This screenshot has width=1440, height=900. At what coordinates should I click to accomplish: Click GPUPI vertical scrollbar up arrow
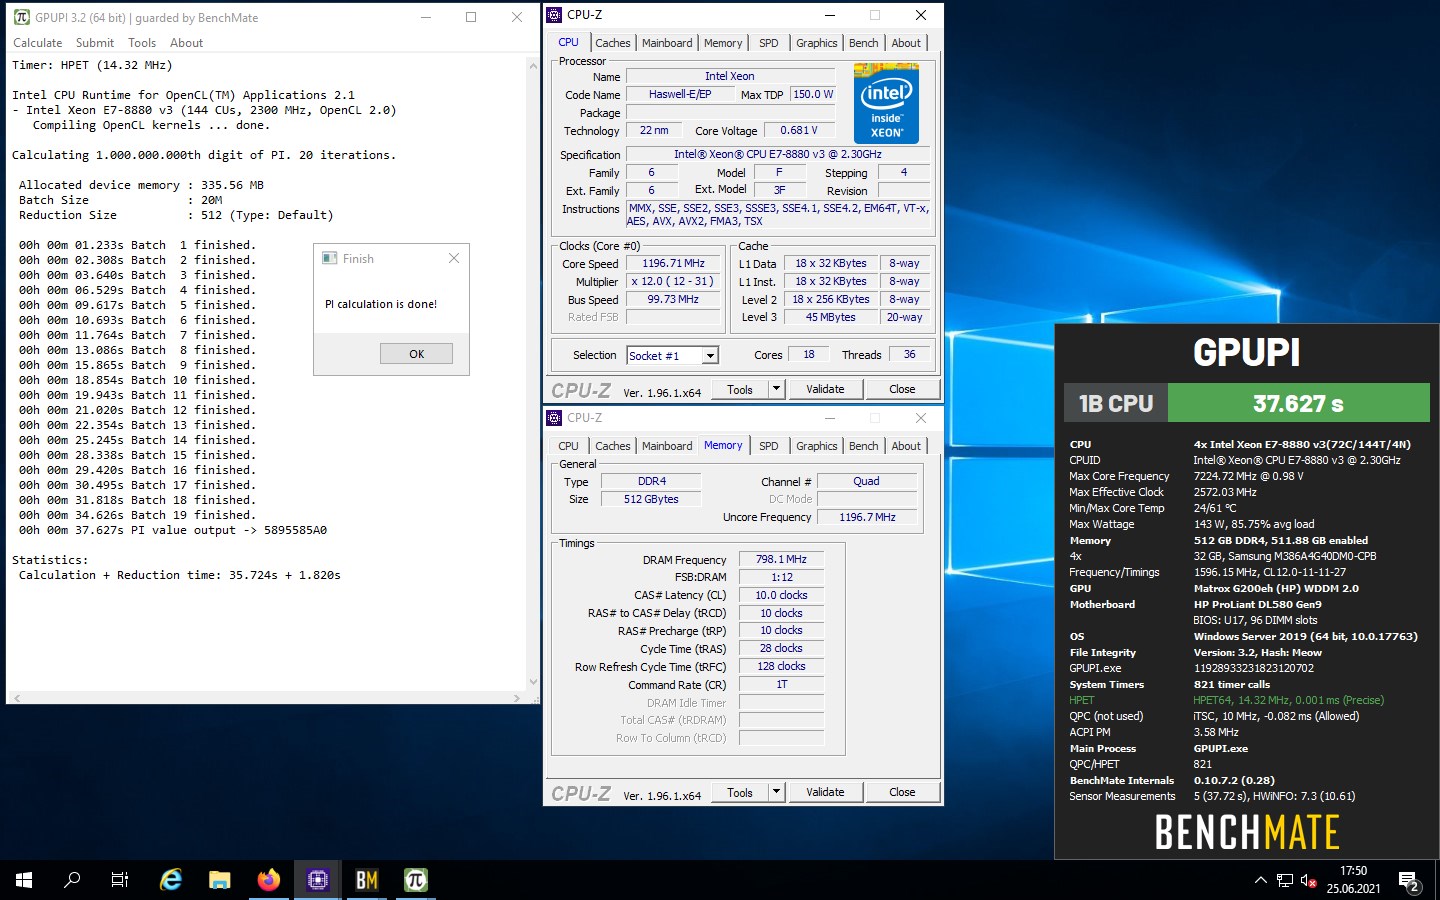pos(533,65)
